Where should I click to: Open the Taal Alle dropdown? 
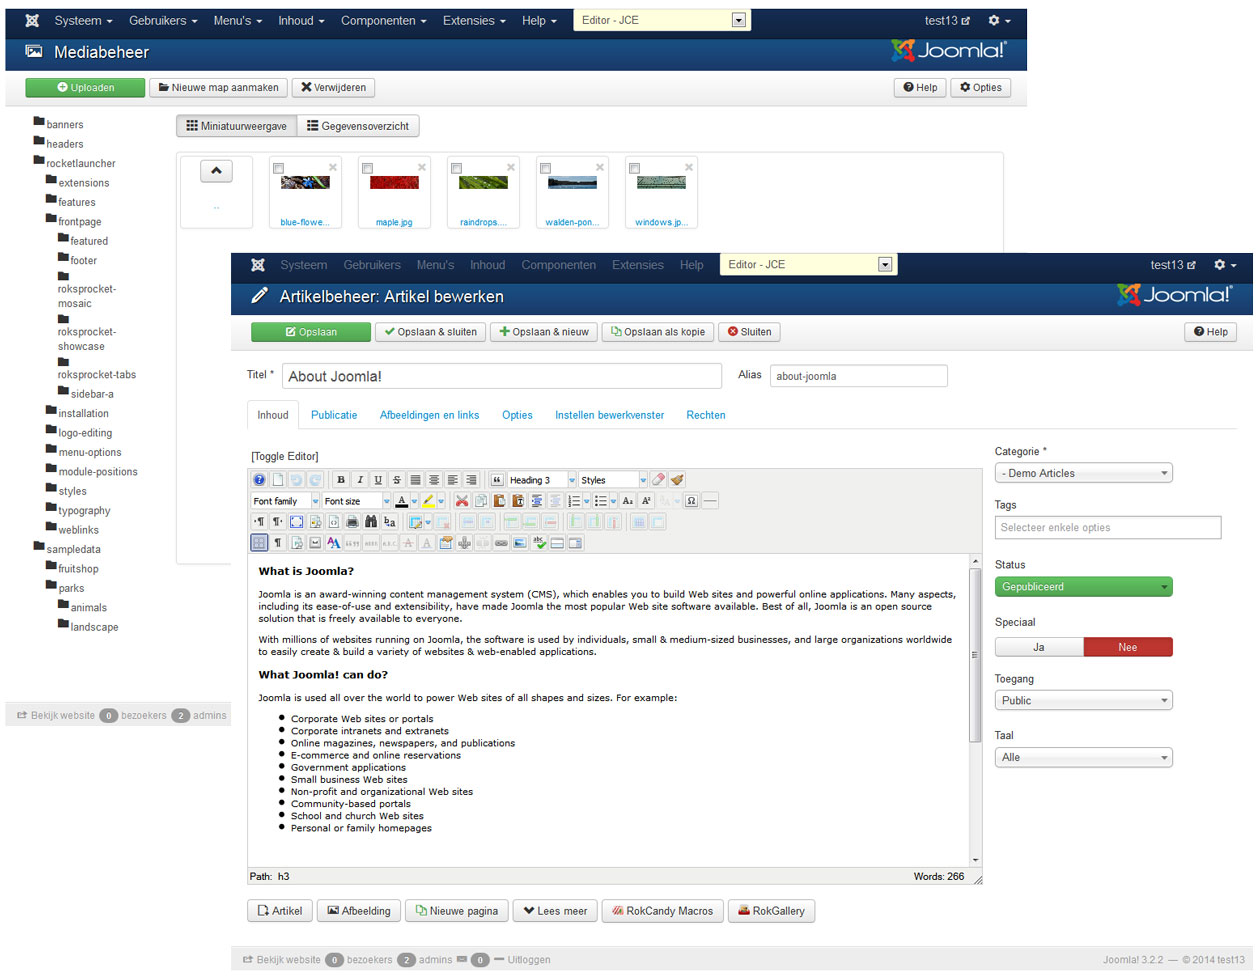click(1083, 758)
